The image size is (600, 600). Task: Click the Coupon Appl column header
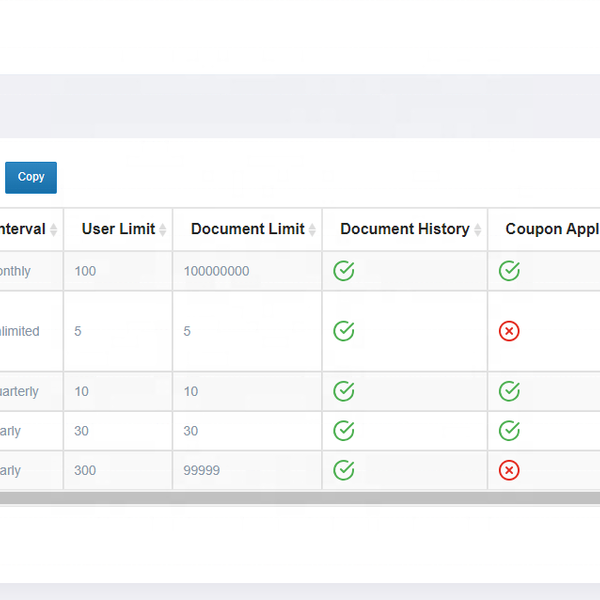point(550,229)
